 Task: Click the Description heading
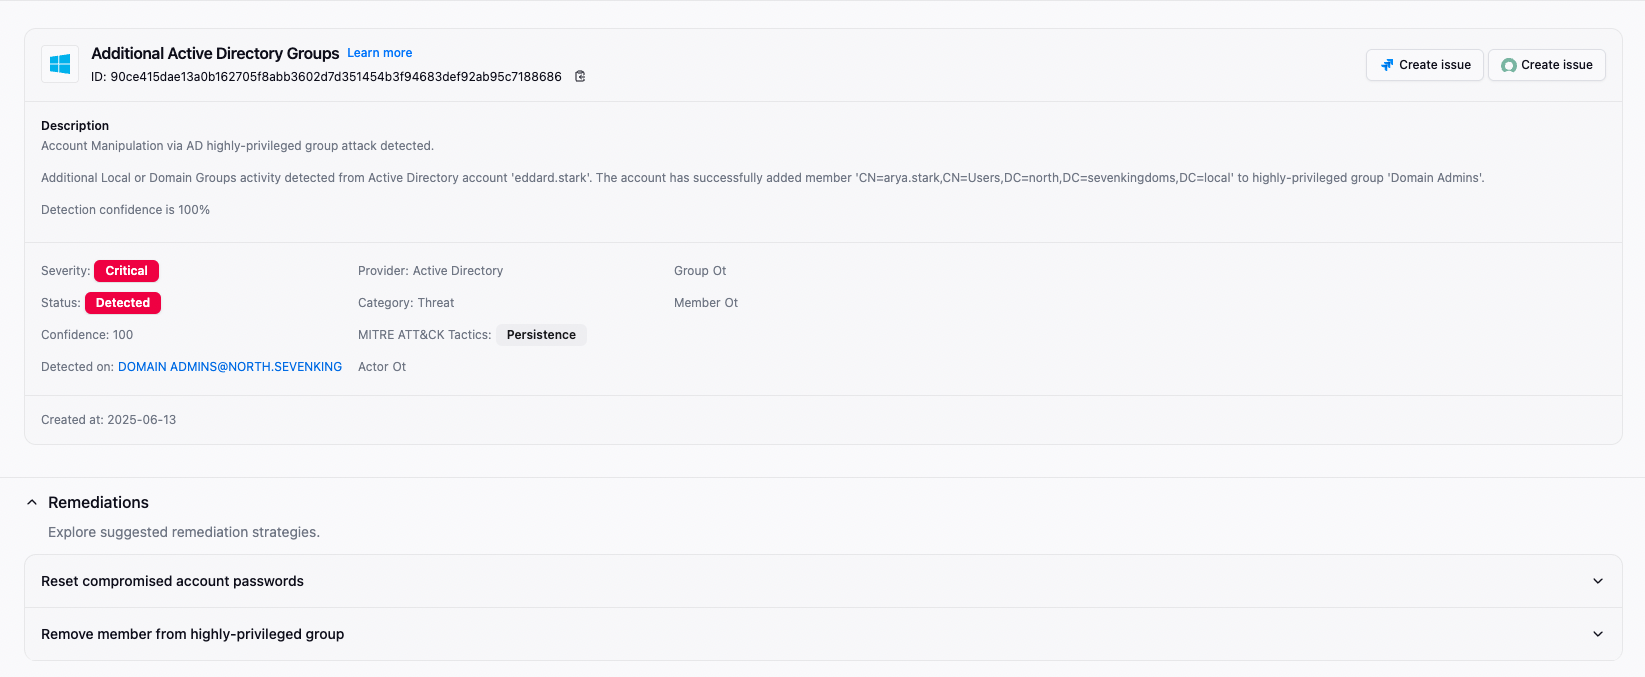(x=75, y=126)
